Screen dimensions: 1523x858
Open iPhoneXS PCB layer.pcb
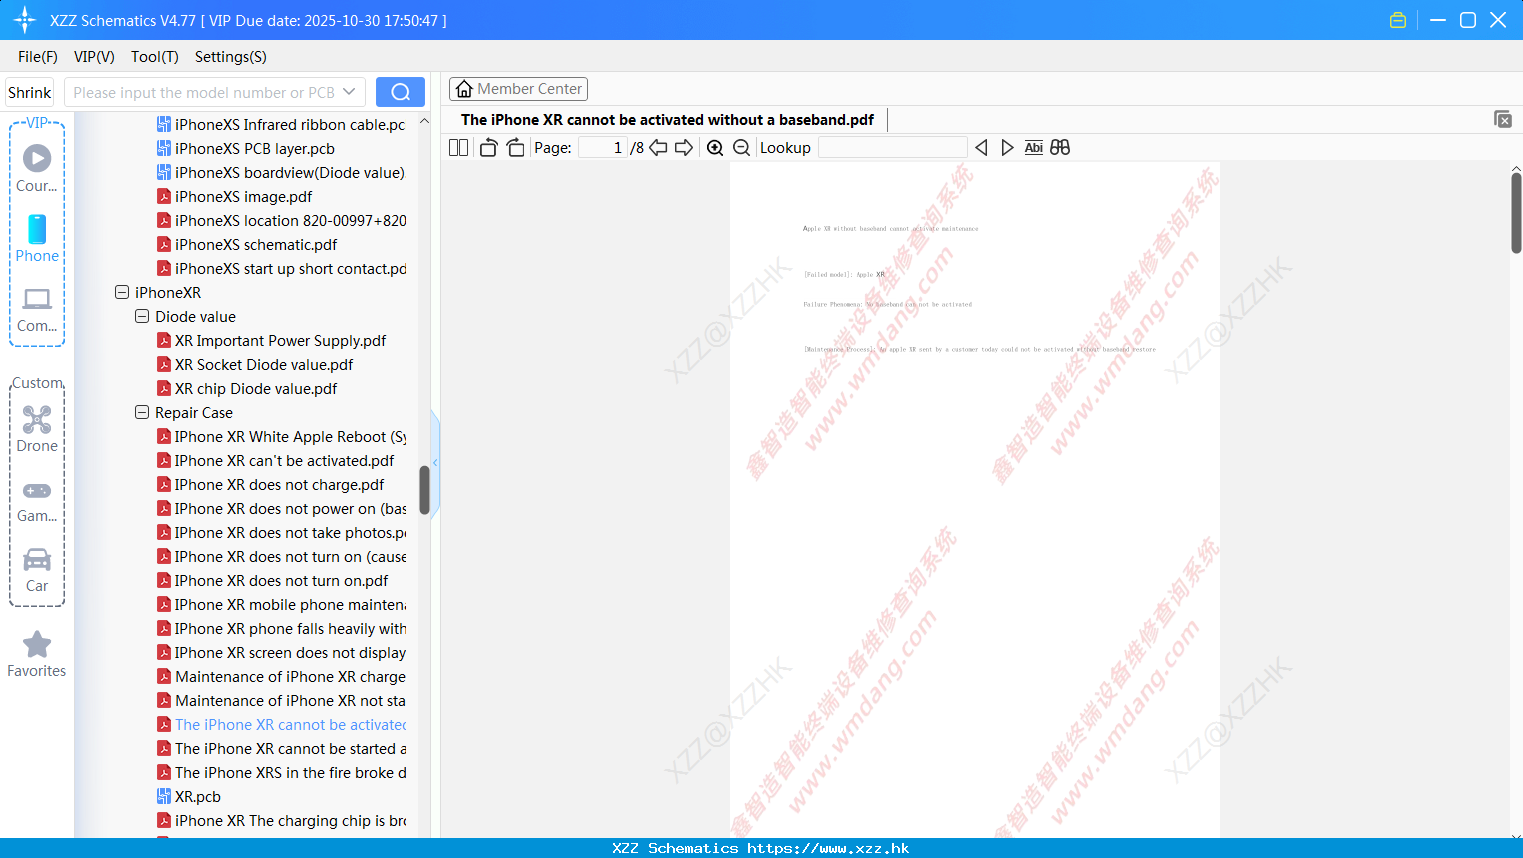[255, 148]
